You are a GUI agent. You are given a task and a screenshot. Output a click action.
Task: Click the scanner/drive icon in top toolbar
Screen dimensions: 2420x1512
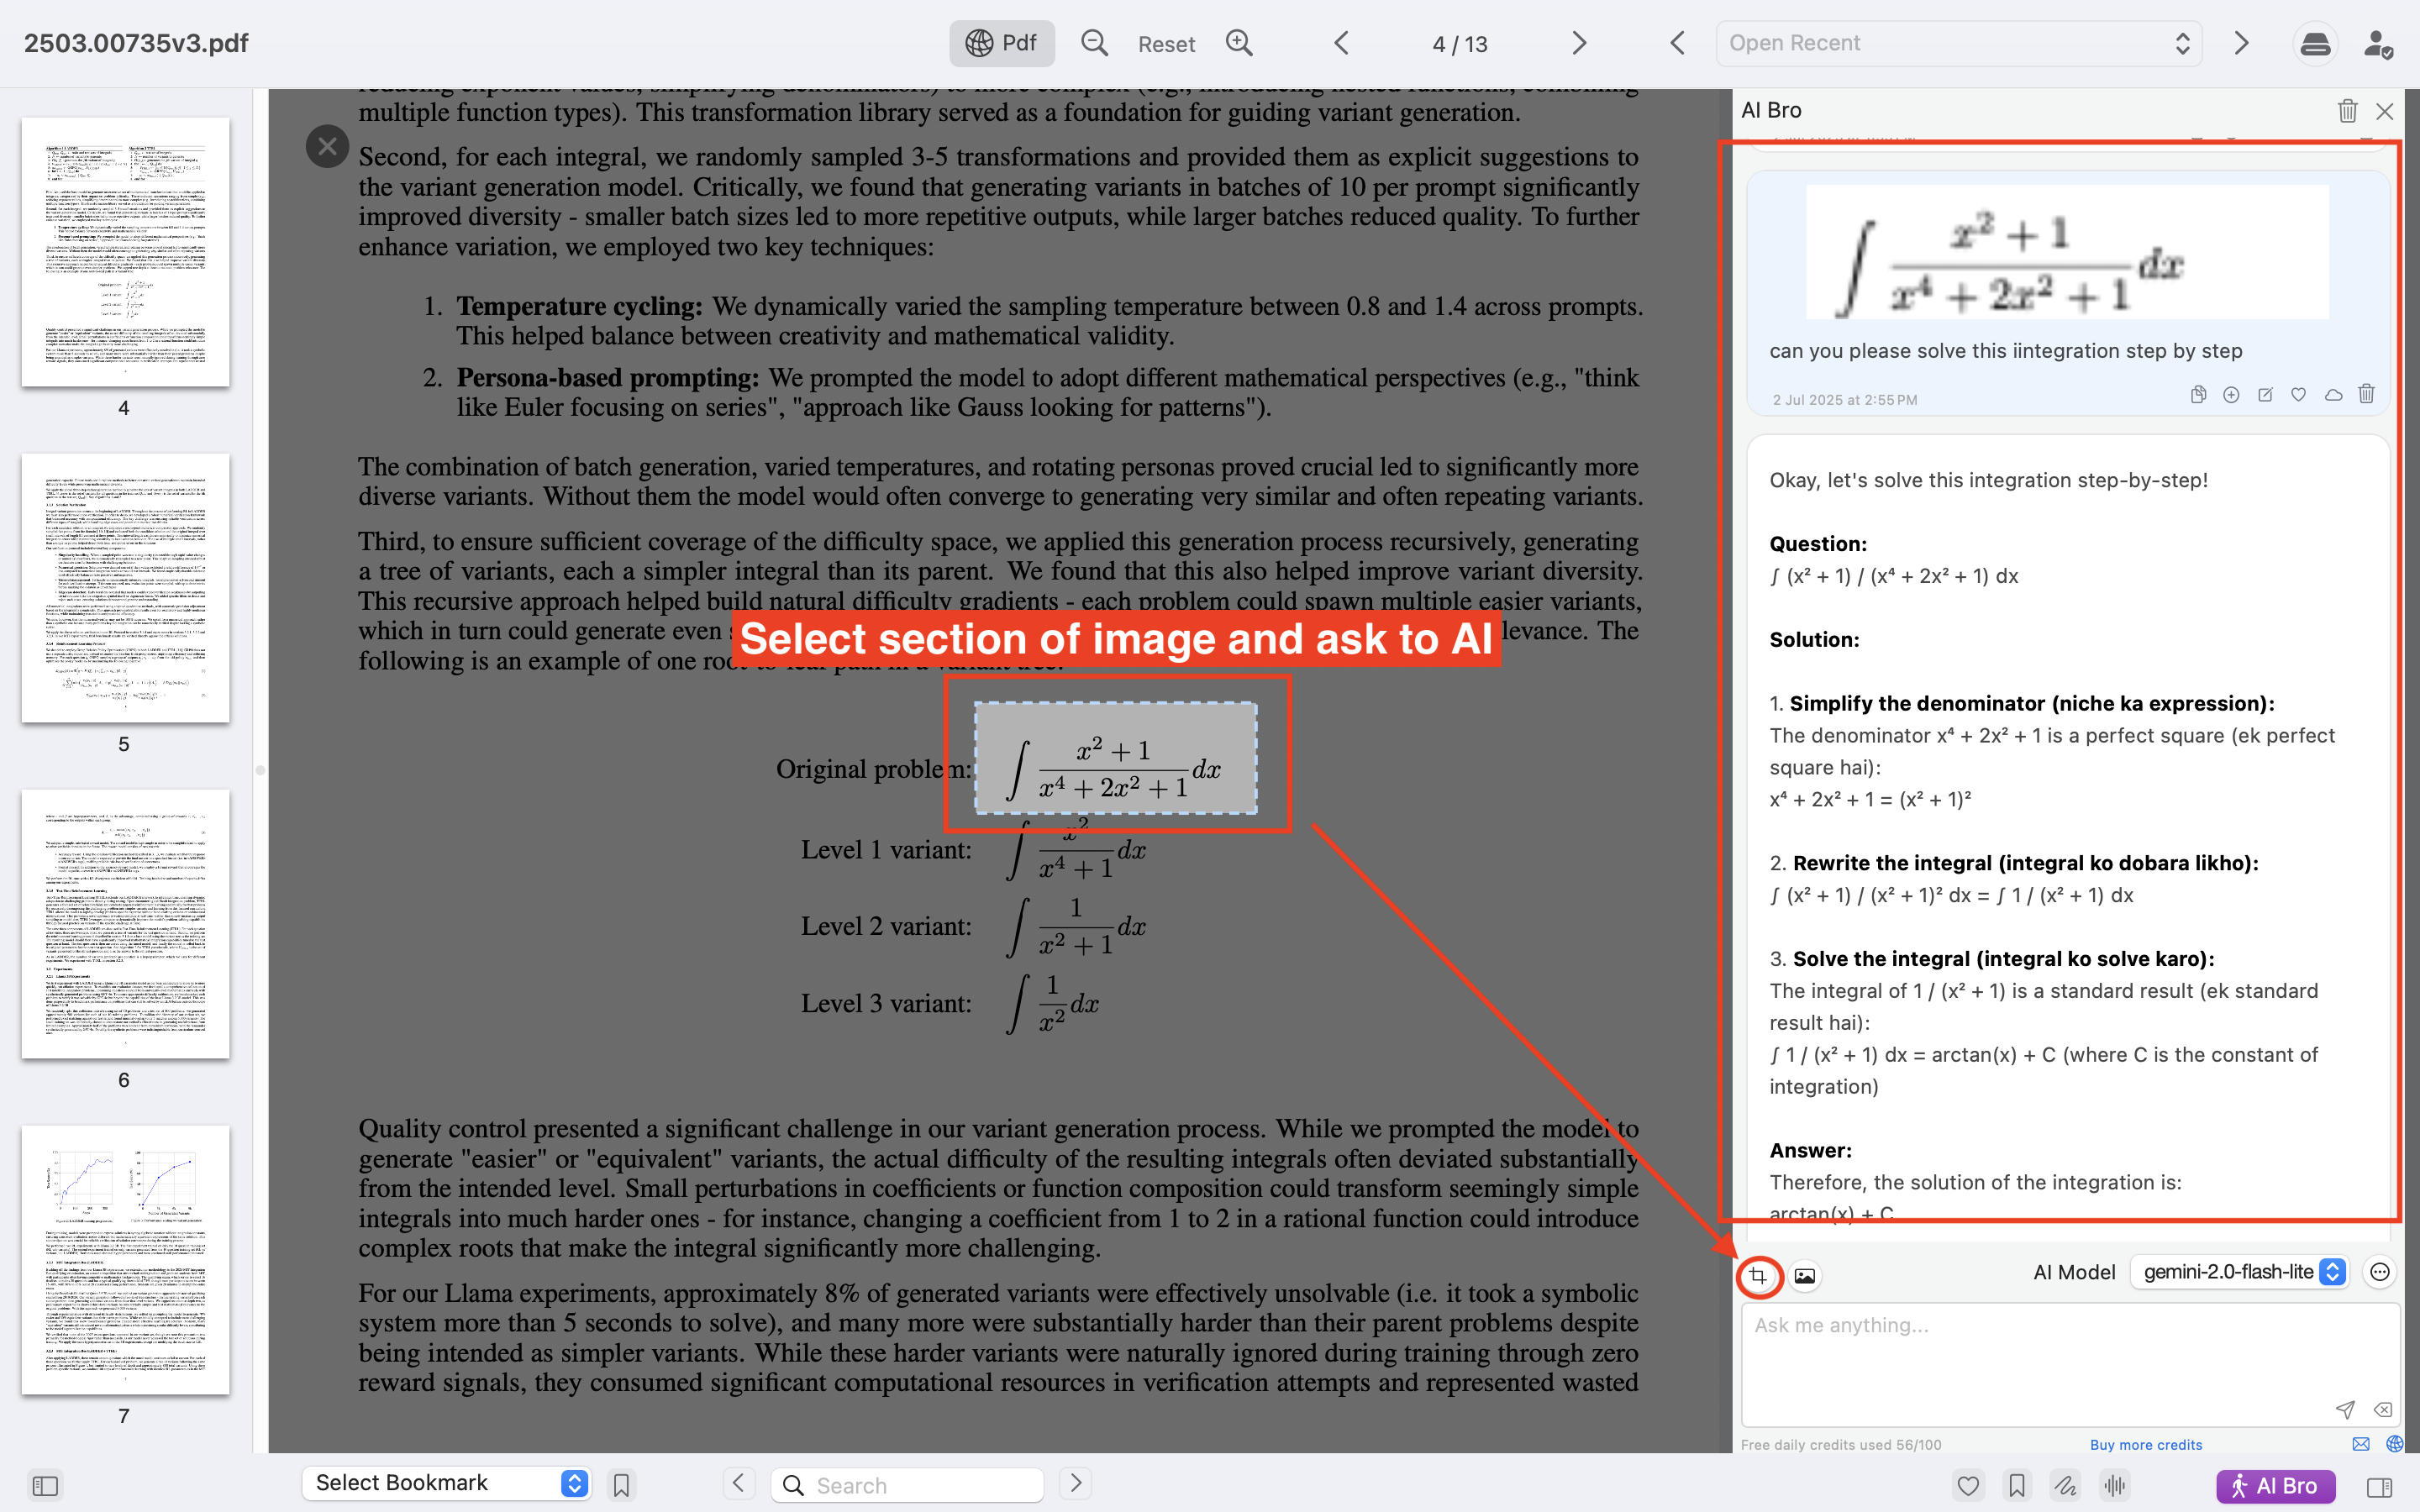tap(2315, 44)
